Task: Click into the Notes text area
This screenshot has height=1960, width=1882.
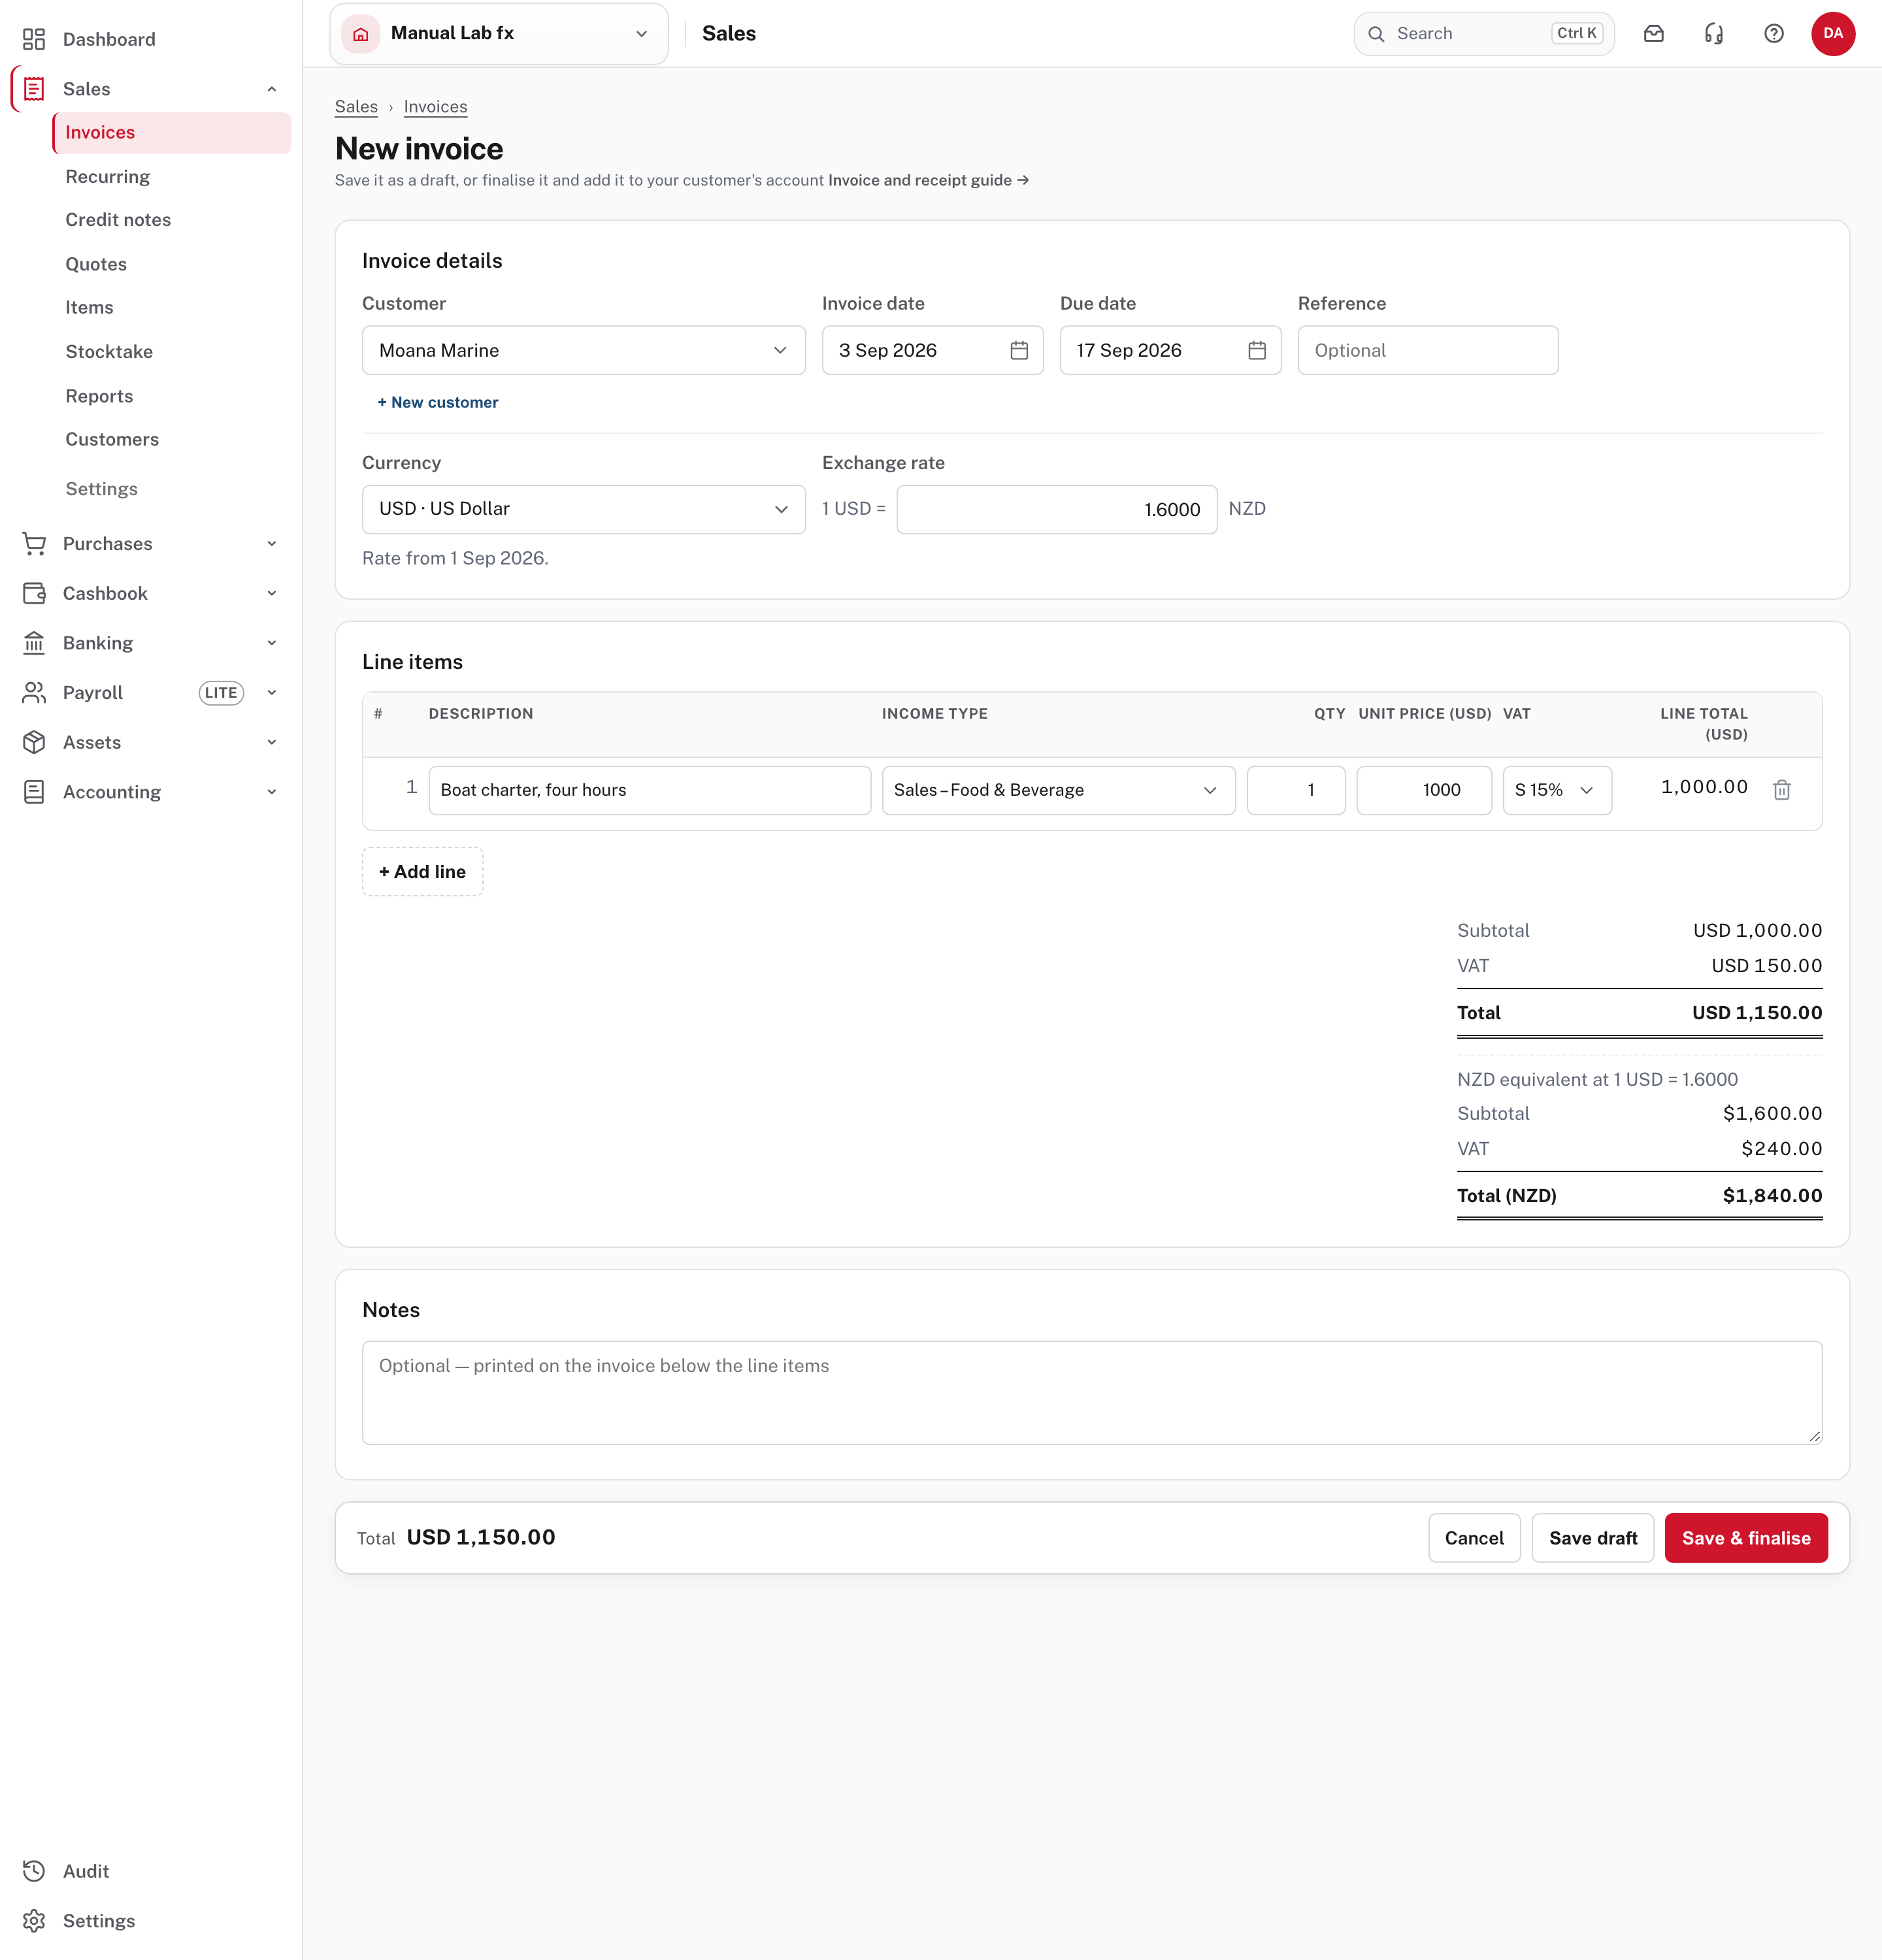Action: (1092, 1393)
